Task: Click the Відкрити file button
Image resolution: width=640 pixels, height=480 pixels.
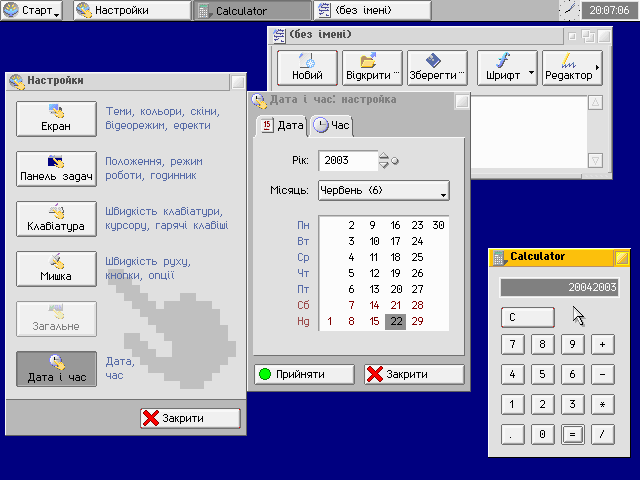Action: click(372, 67)
